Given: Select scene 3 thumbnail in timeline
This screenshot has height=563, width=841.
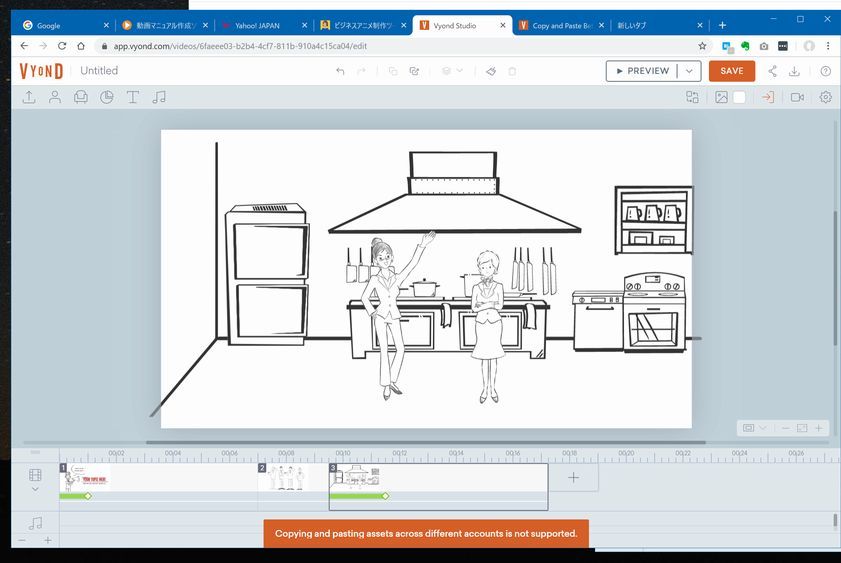Looking at the screenshot, I should 356,478.
